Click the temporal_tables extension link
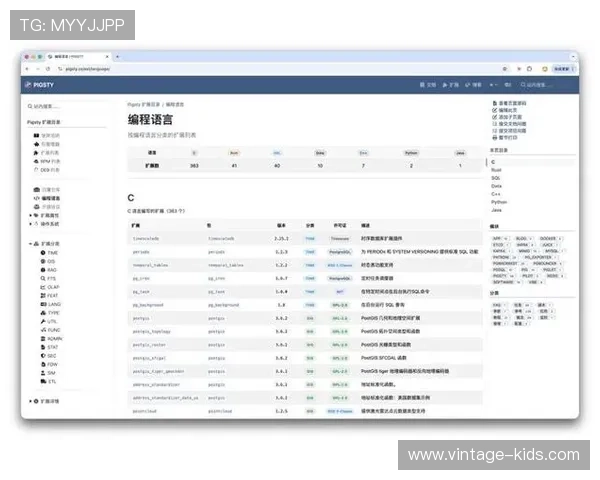Image resolution: width=600 pixels, height=480 pixels. [x=150, y=265]
